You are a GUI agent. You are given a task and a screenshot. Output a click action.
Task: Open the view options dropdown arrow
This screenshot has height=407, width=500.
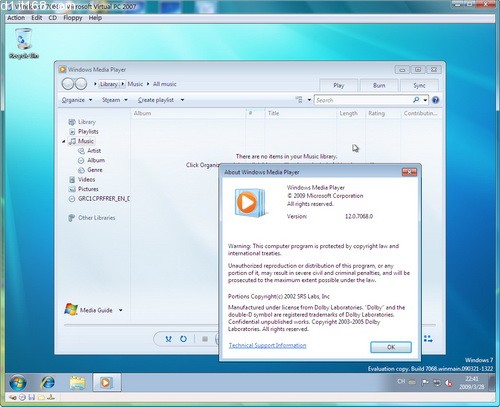coord(309,100)
